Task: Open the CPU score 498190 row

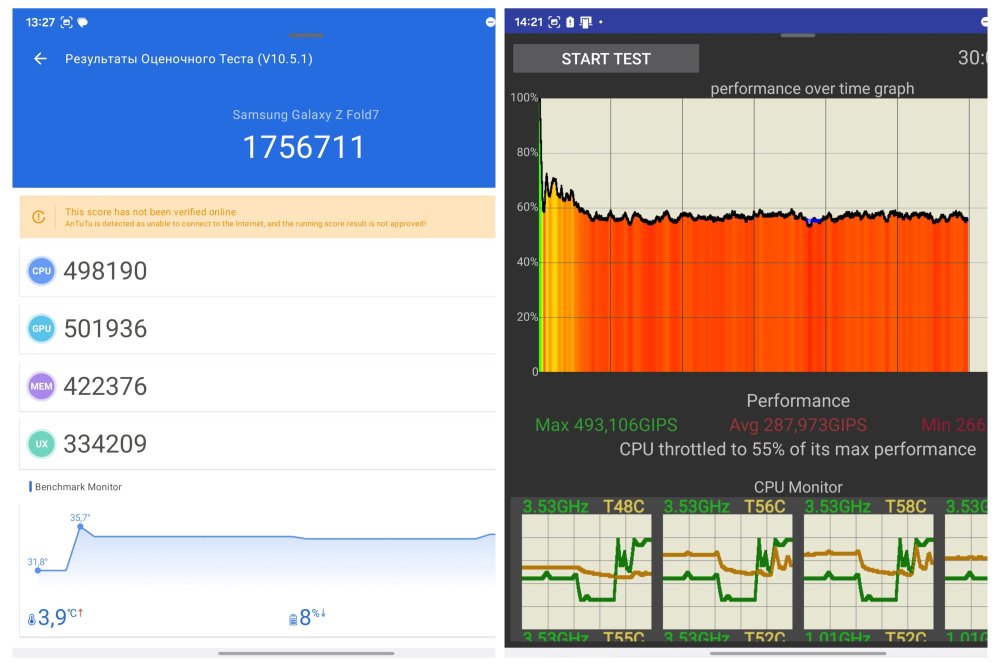Action: point(258,270)
